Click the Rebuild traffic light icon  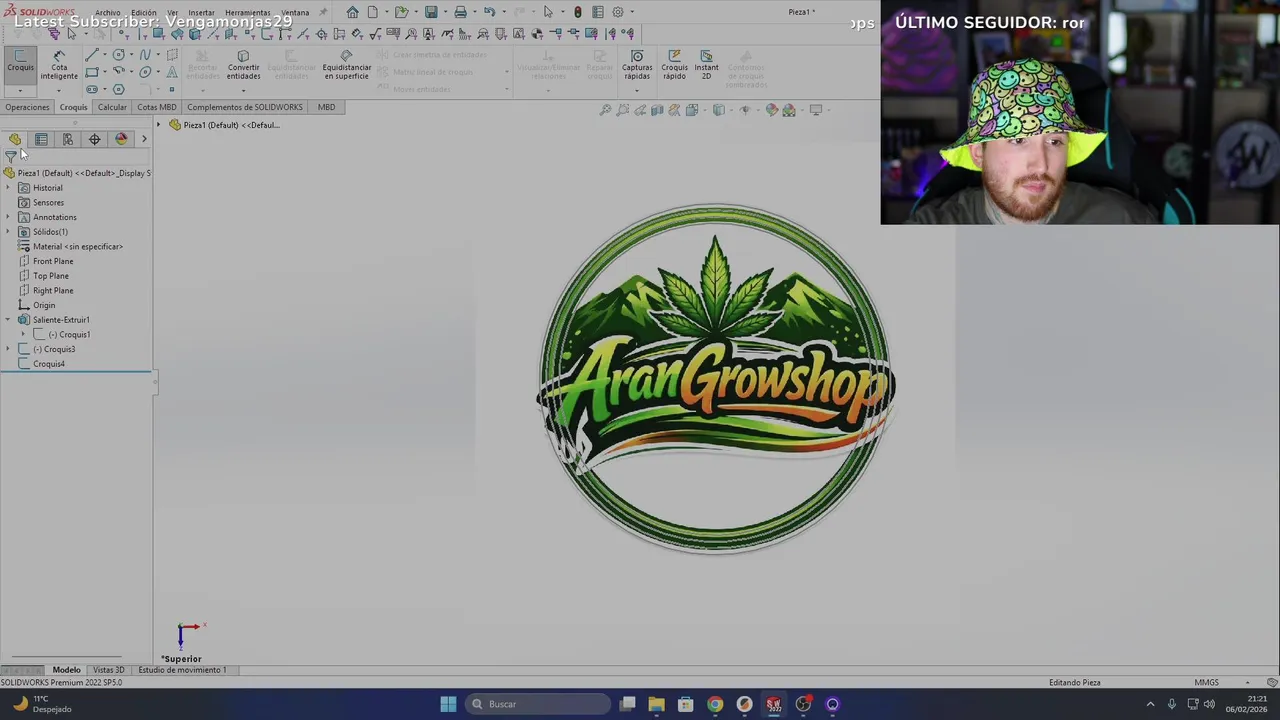coord(578,12)
